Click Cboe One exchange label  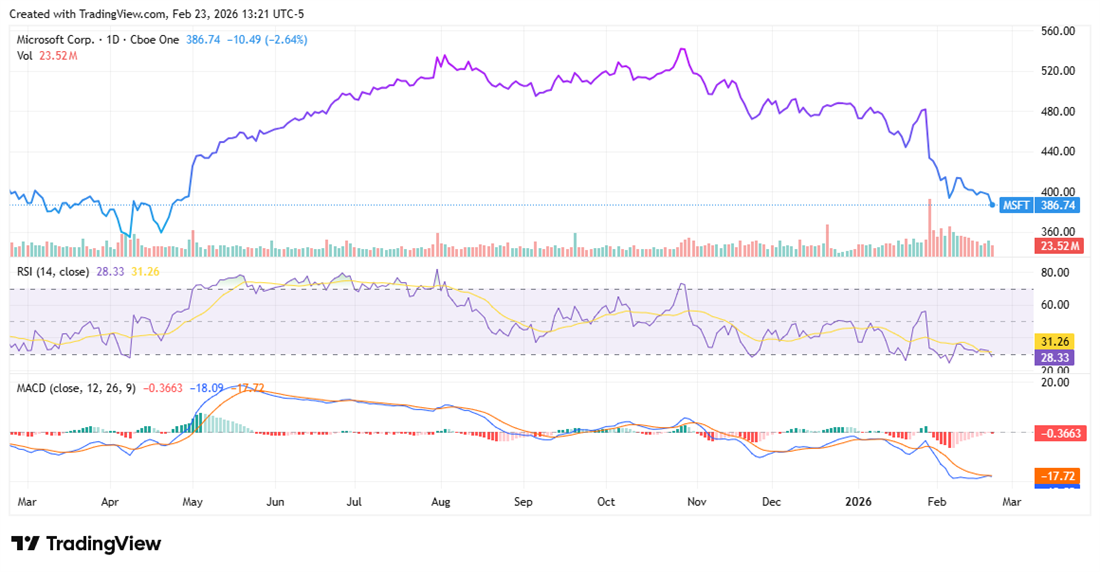157,40
